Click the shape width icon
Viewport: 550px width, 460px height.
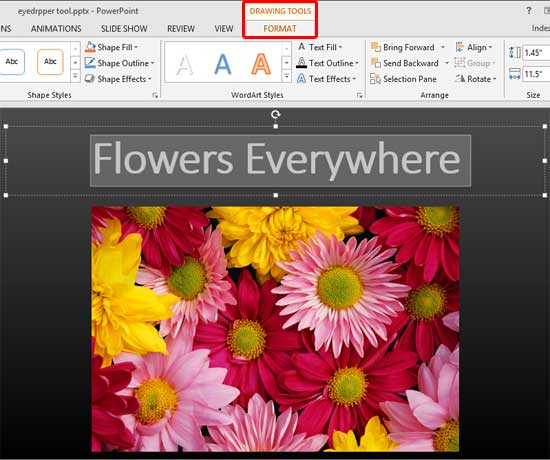coord(515,74)
